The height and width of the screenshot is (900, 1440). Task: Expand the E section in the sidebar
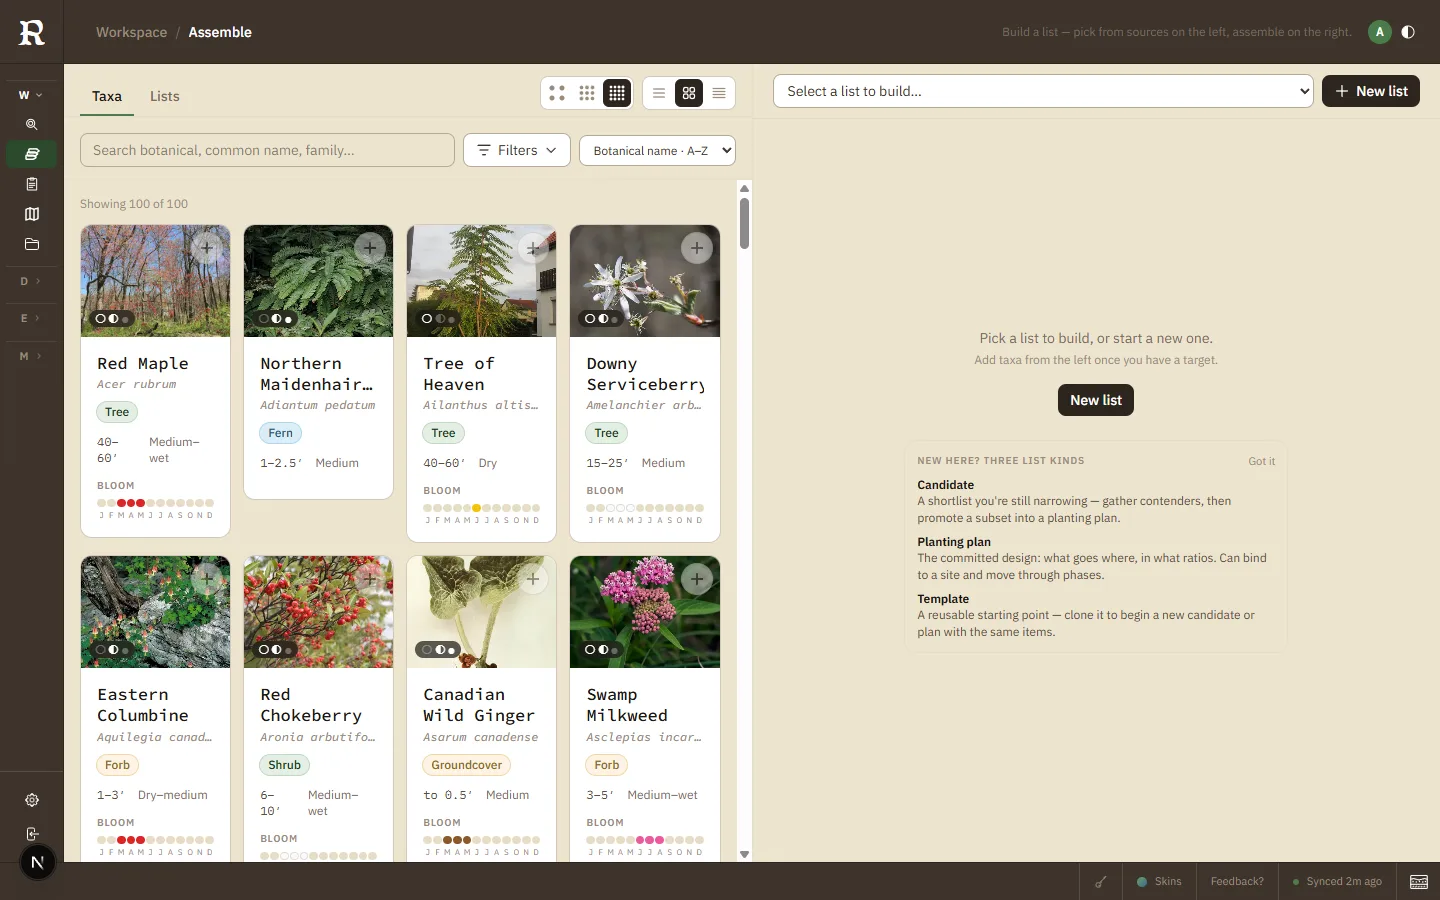[31, 318]
